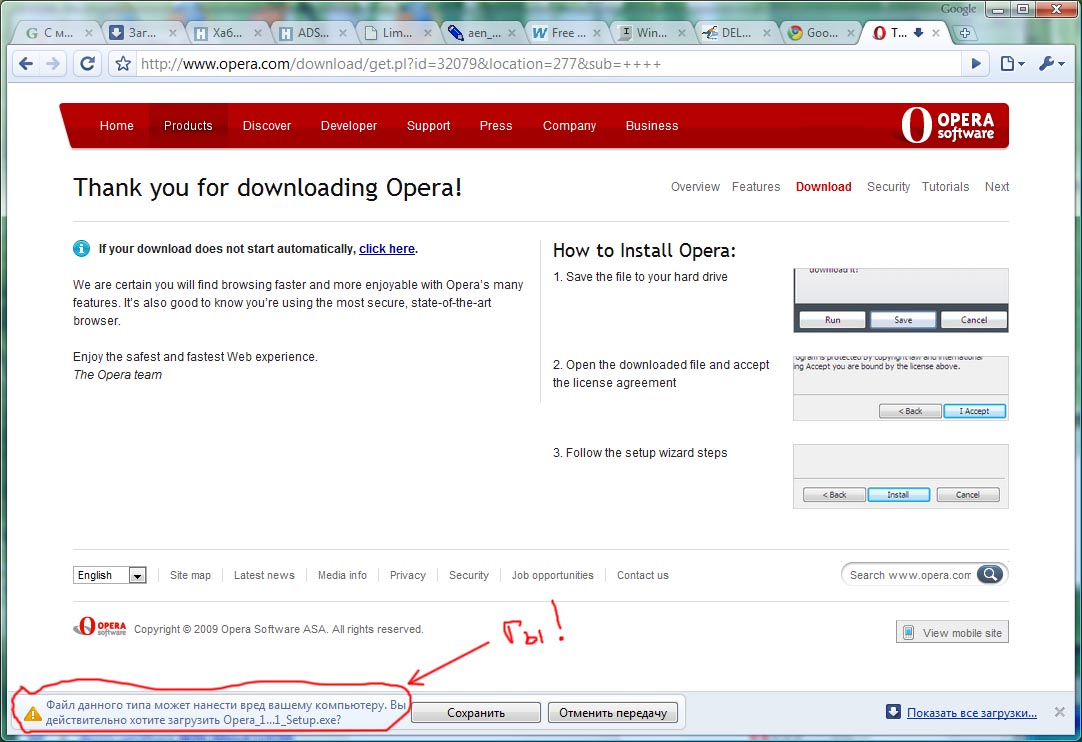Go back with the browser back arrow
The image size is (1082, 742).
tap(26, 64)
